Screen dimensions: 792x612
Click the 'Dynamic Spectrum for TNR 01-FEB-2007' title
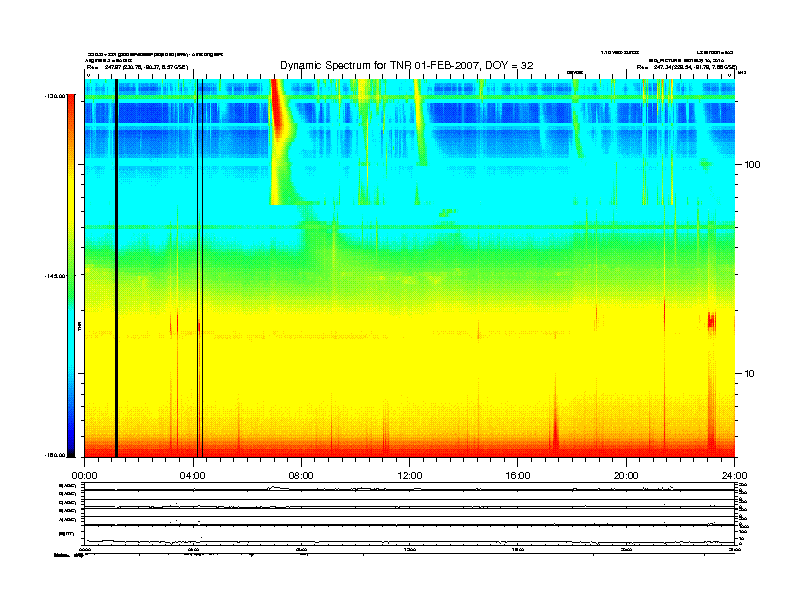[407, 65]
